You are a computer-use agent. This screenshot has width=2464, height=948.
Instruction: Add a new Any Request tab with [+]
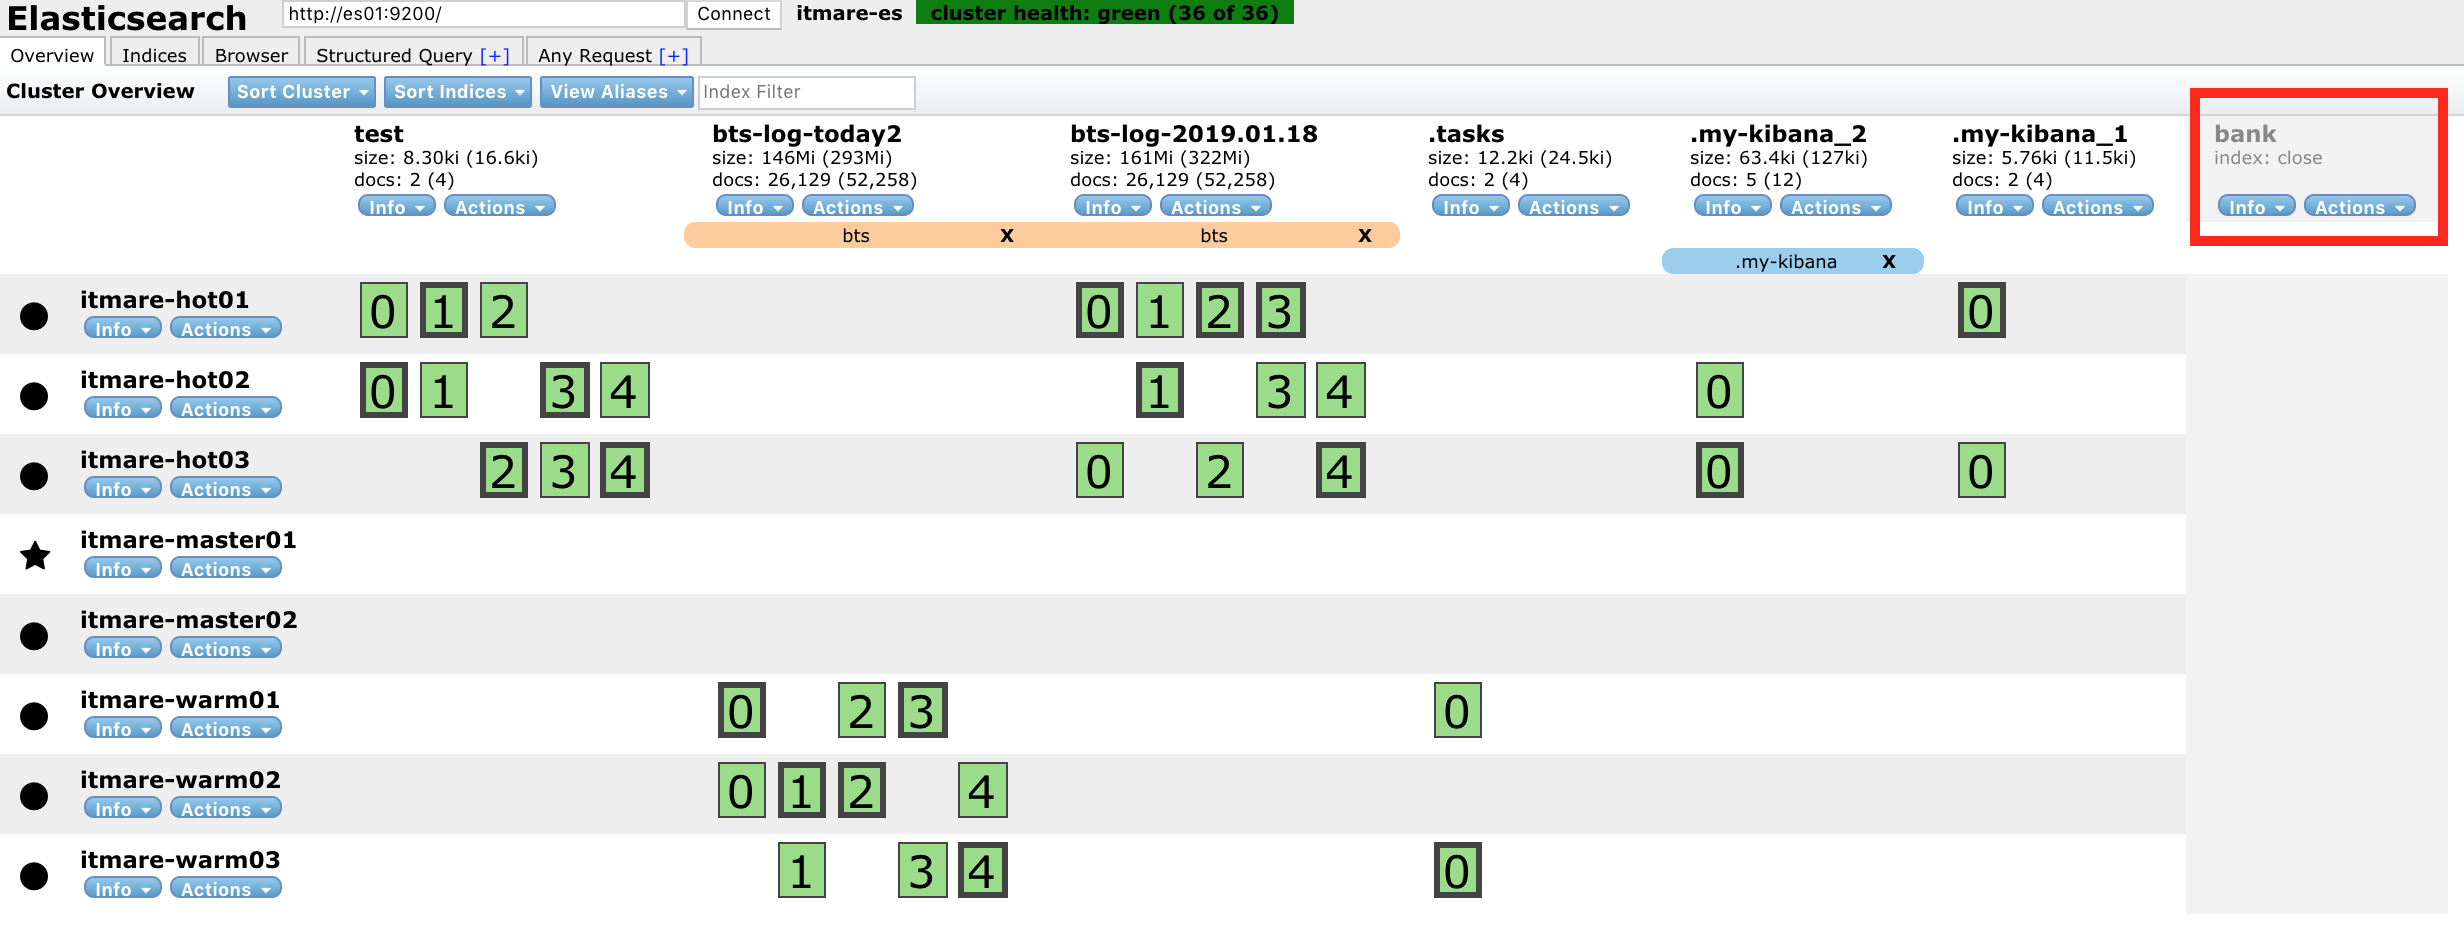[x=674, y=55]
